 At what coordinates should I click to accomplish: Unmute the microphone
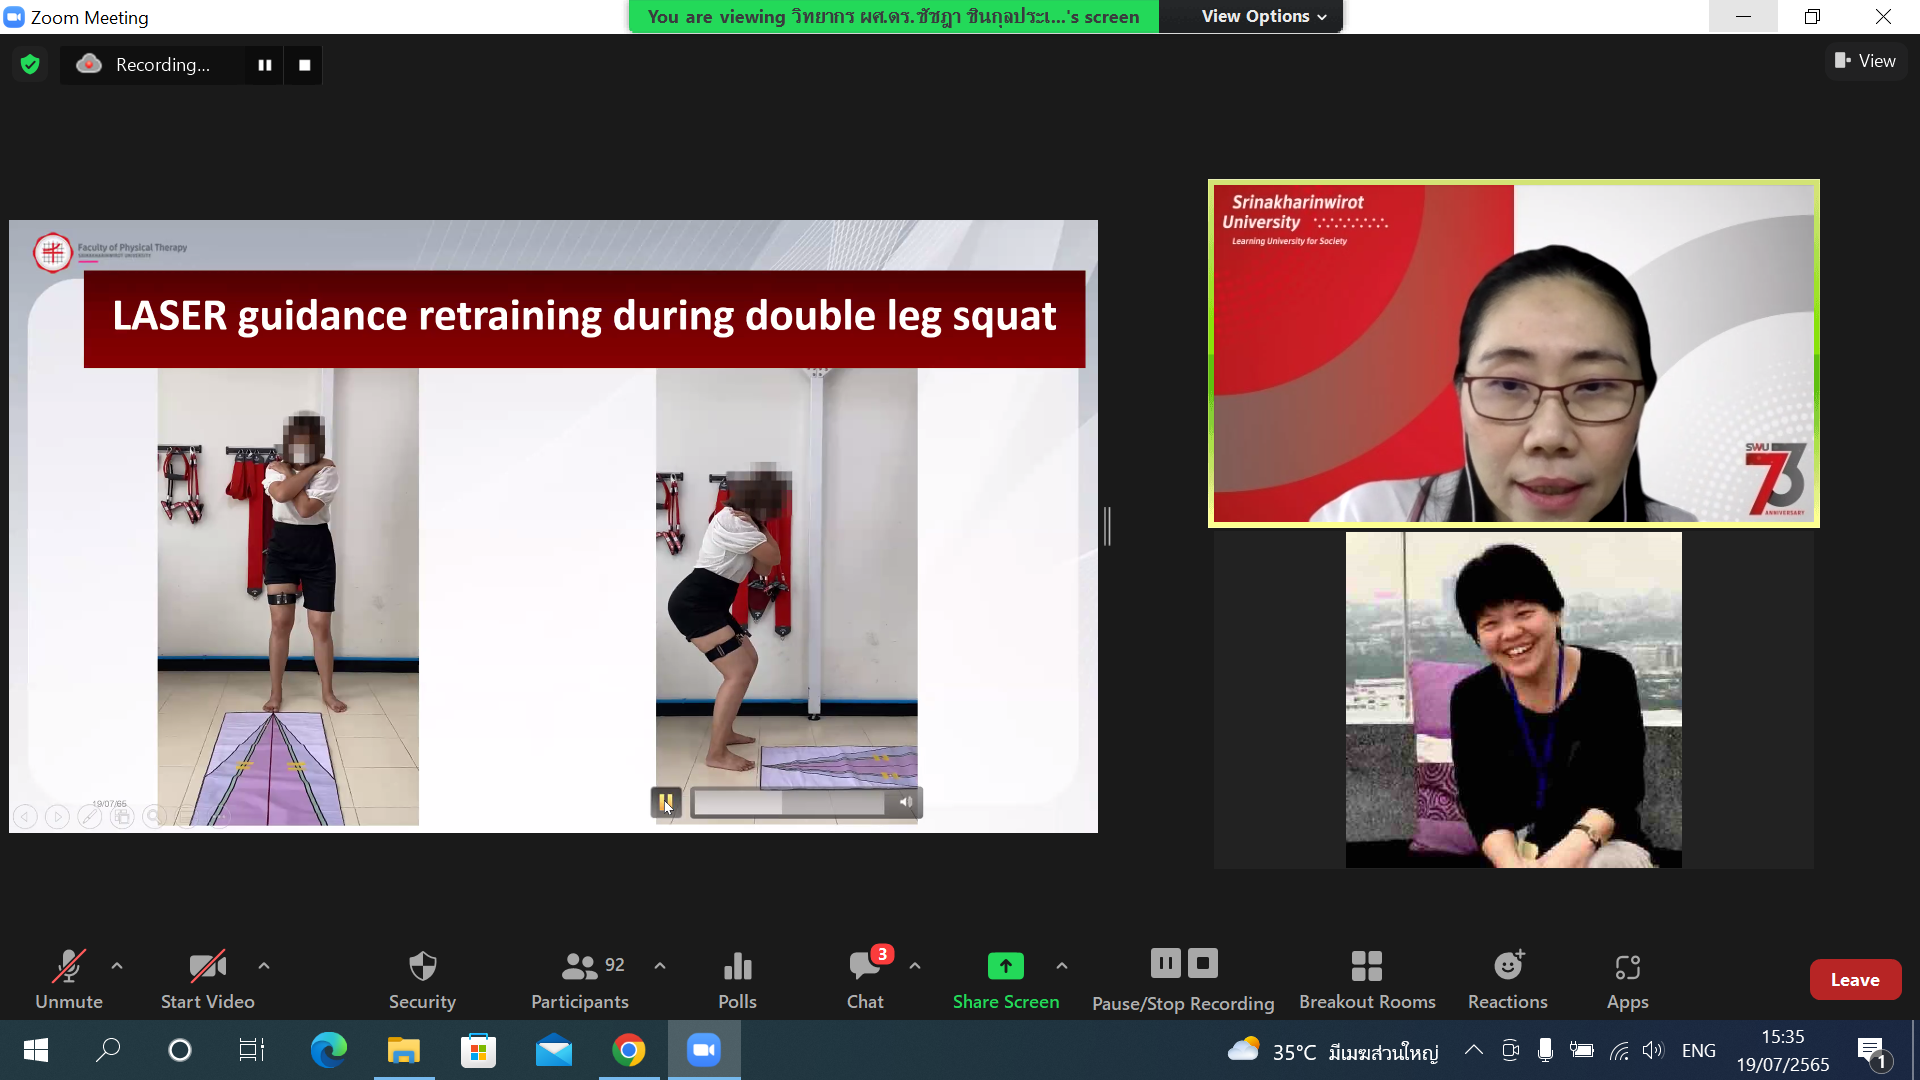(68, 967)
